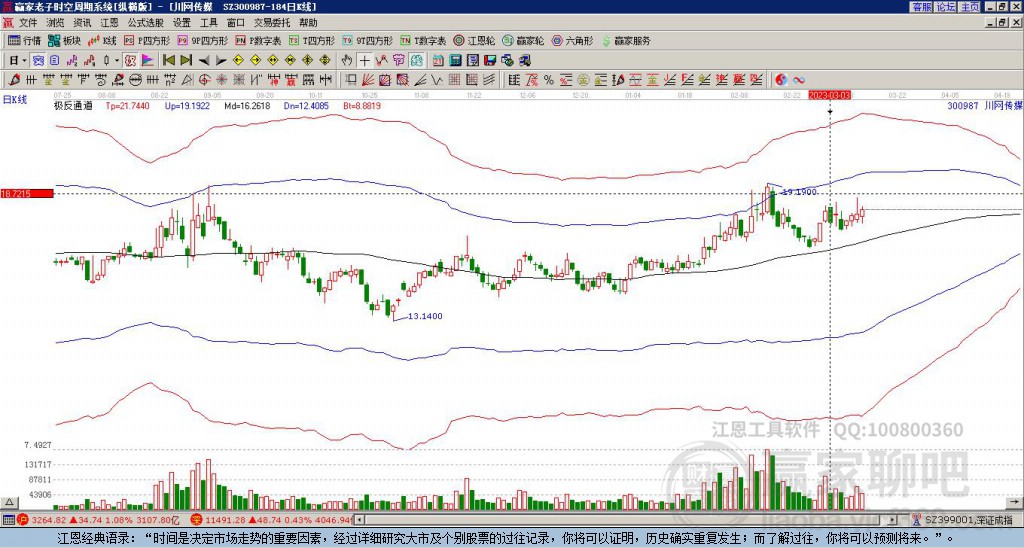This screenshot has width=1024, height=548.
Task: Open the 窗口 menu
Action: point(236,23)
